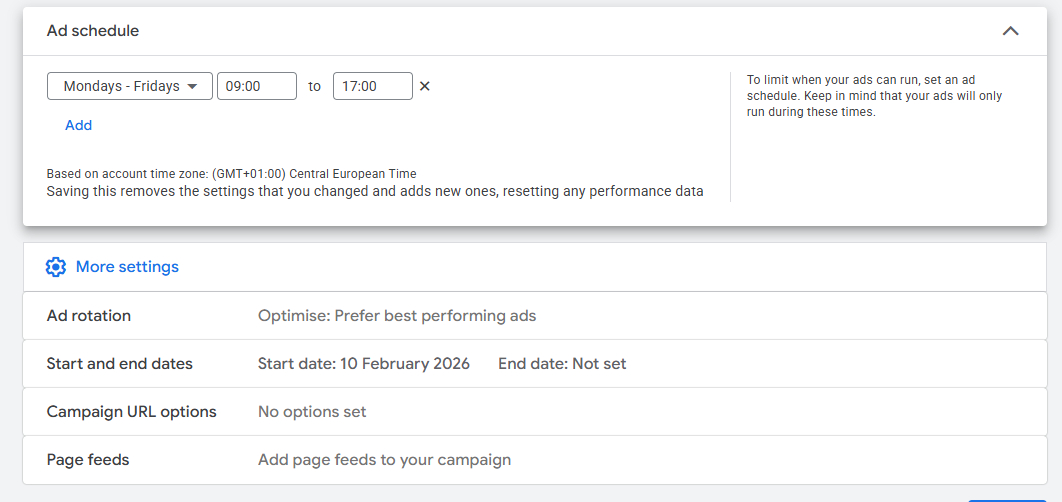Click the End date: Not set text
This screenshot has height=502, width=1062.
click(562, 364)
